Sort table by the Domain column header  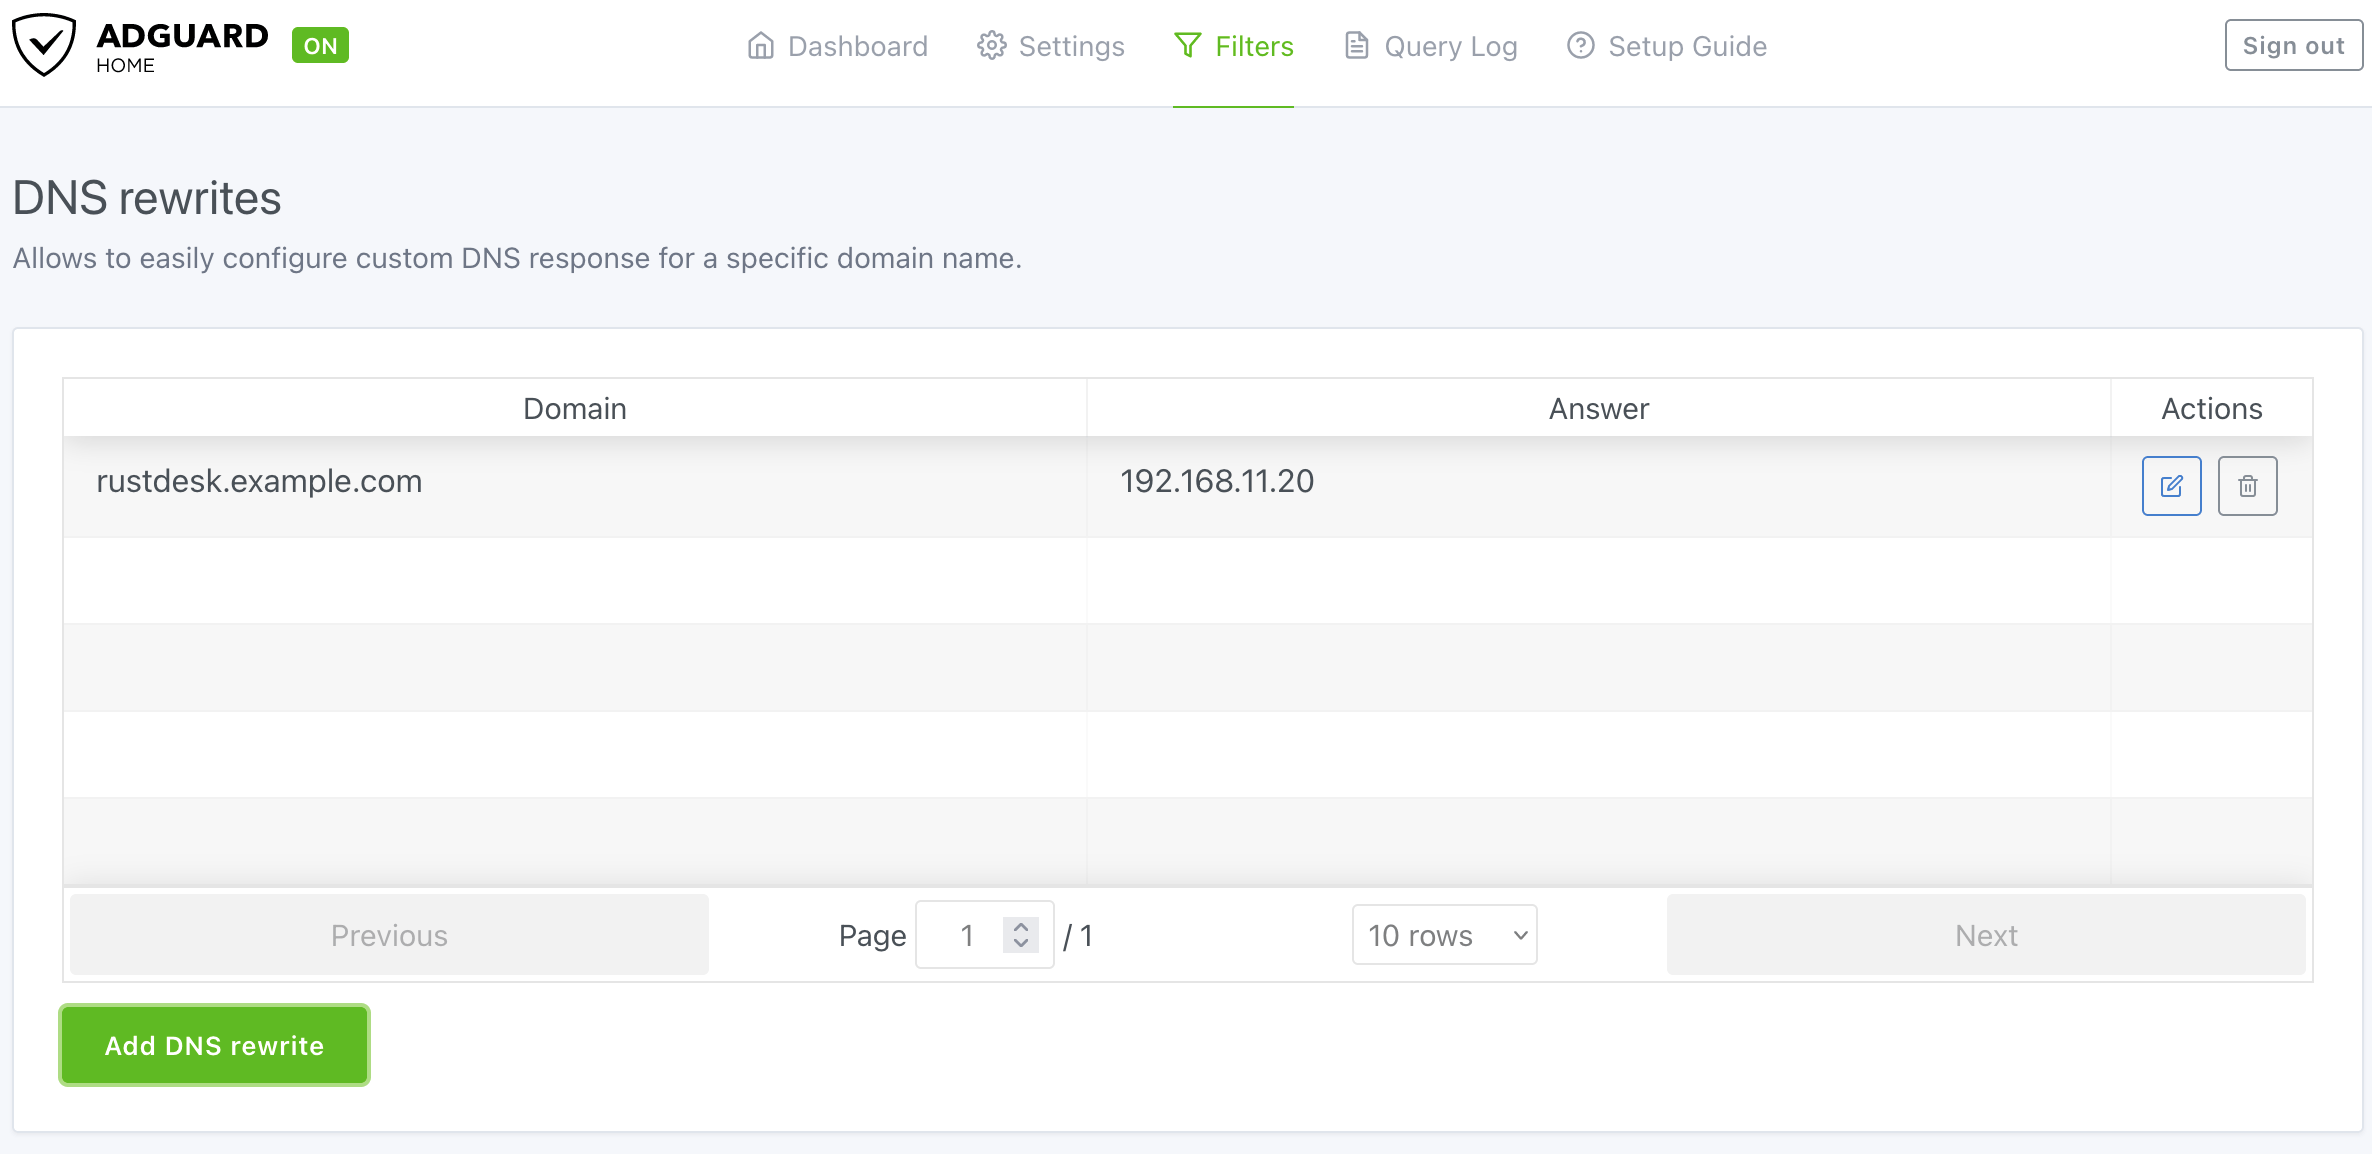tap(574, 409)
